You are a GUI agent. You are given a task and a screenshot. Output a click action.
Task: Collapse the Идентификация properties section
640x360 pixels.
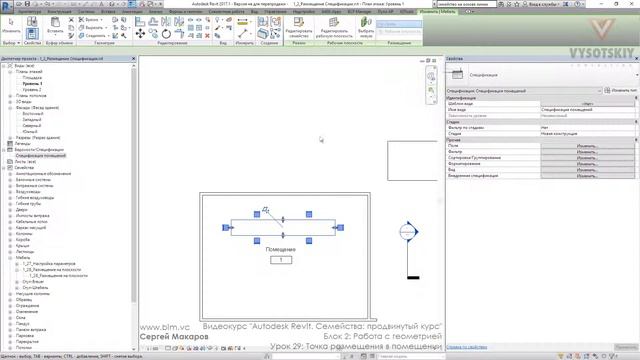636,98
